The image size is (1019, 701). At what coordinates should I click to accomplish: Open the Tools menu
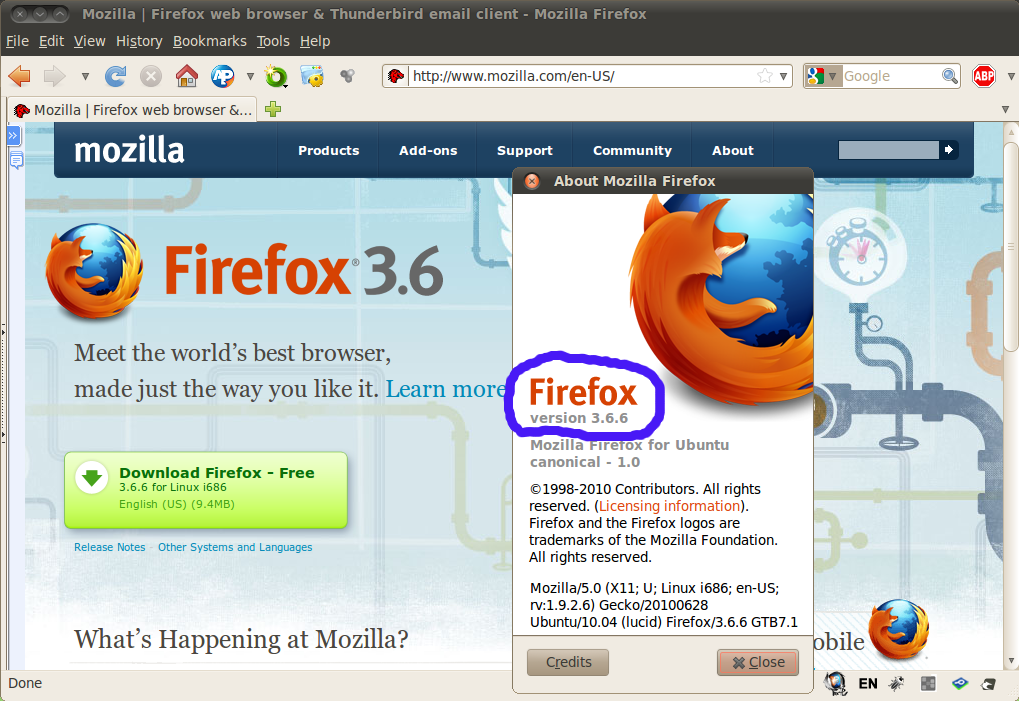click(x=273, y=41)
